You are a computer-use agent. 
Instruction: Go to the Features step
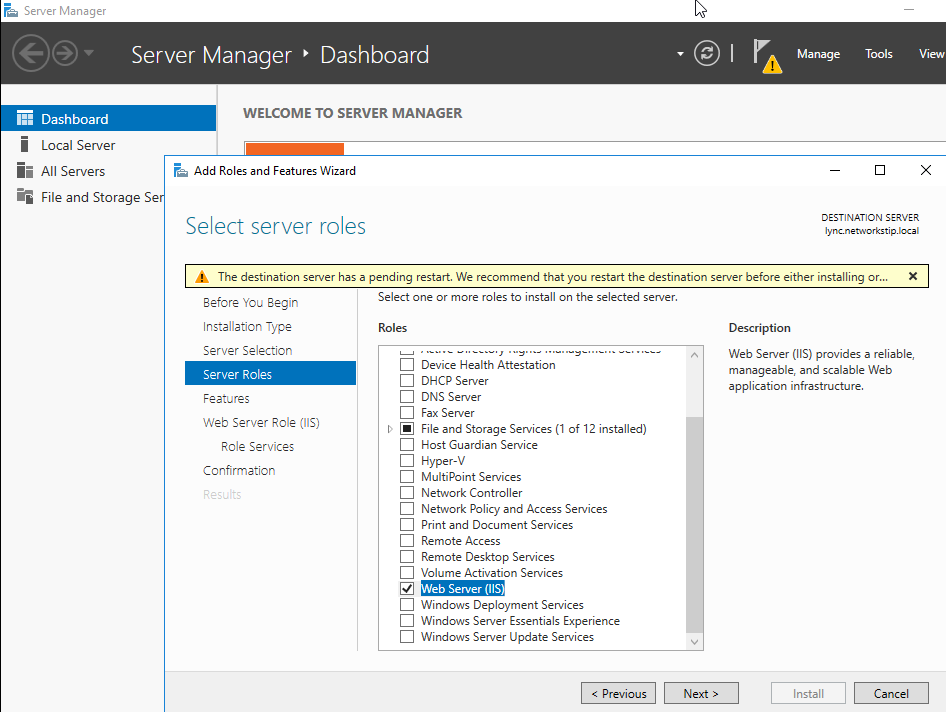coord(226,398)
